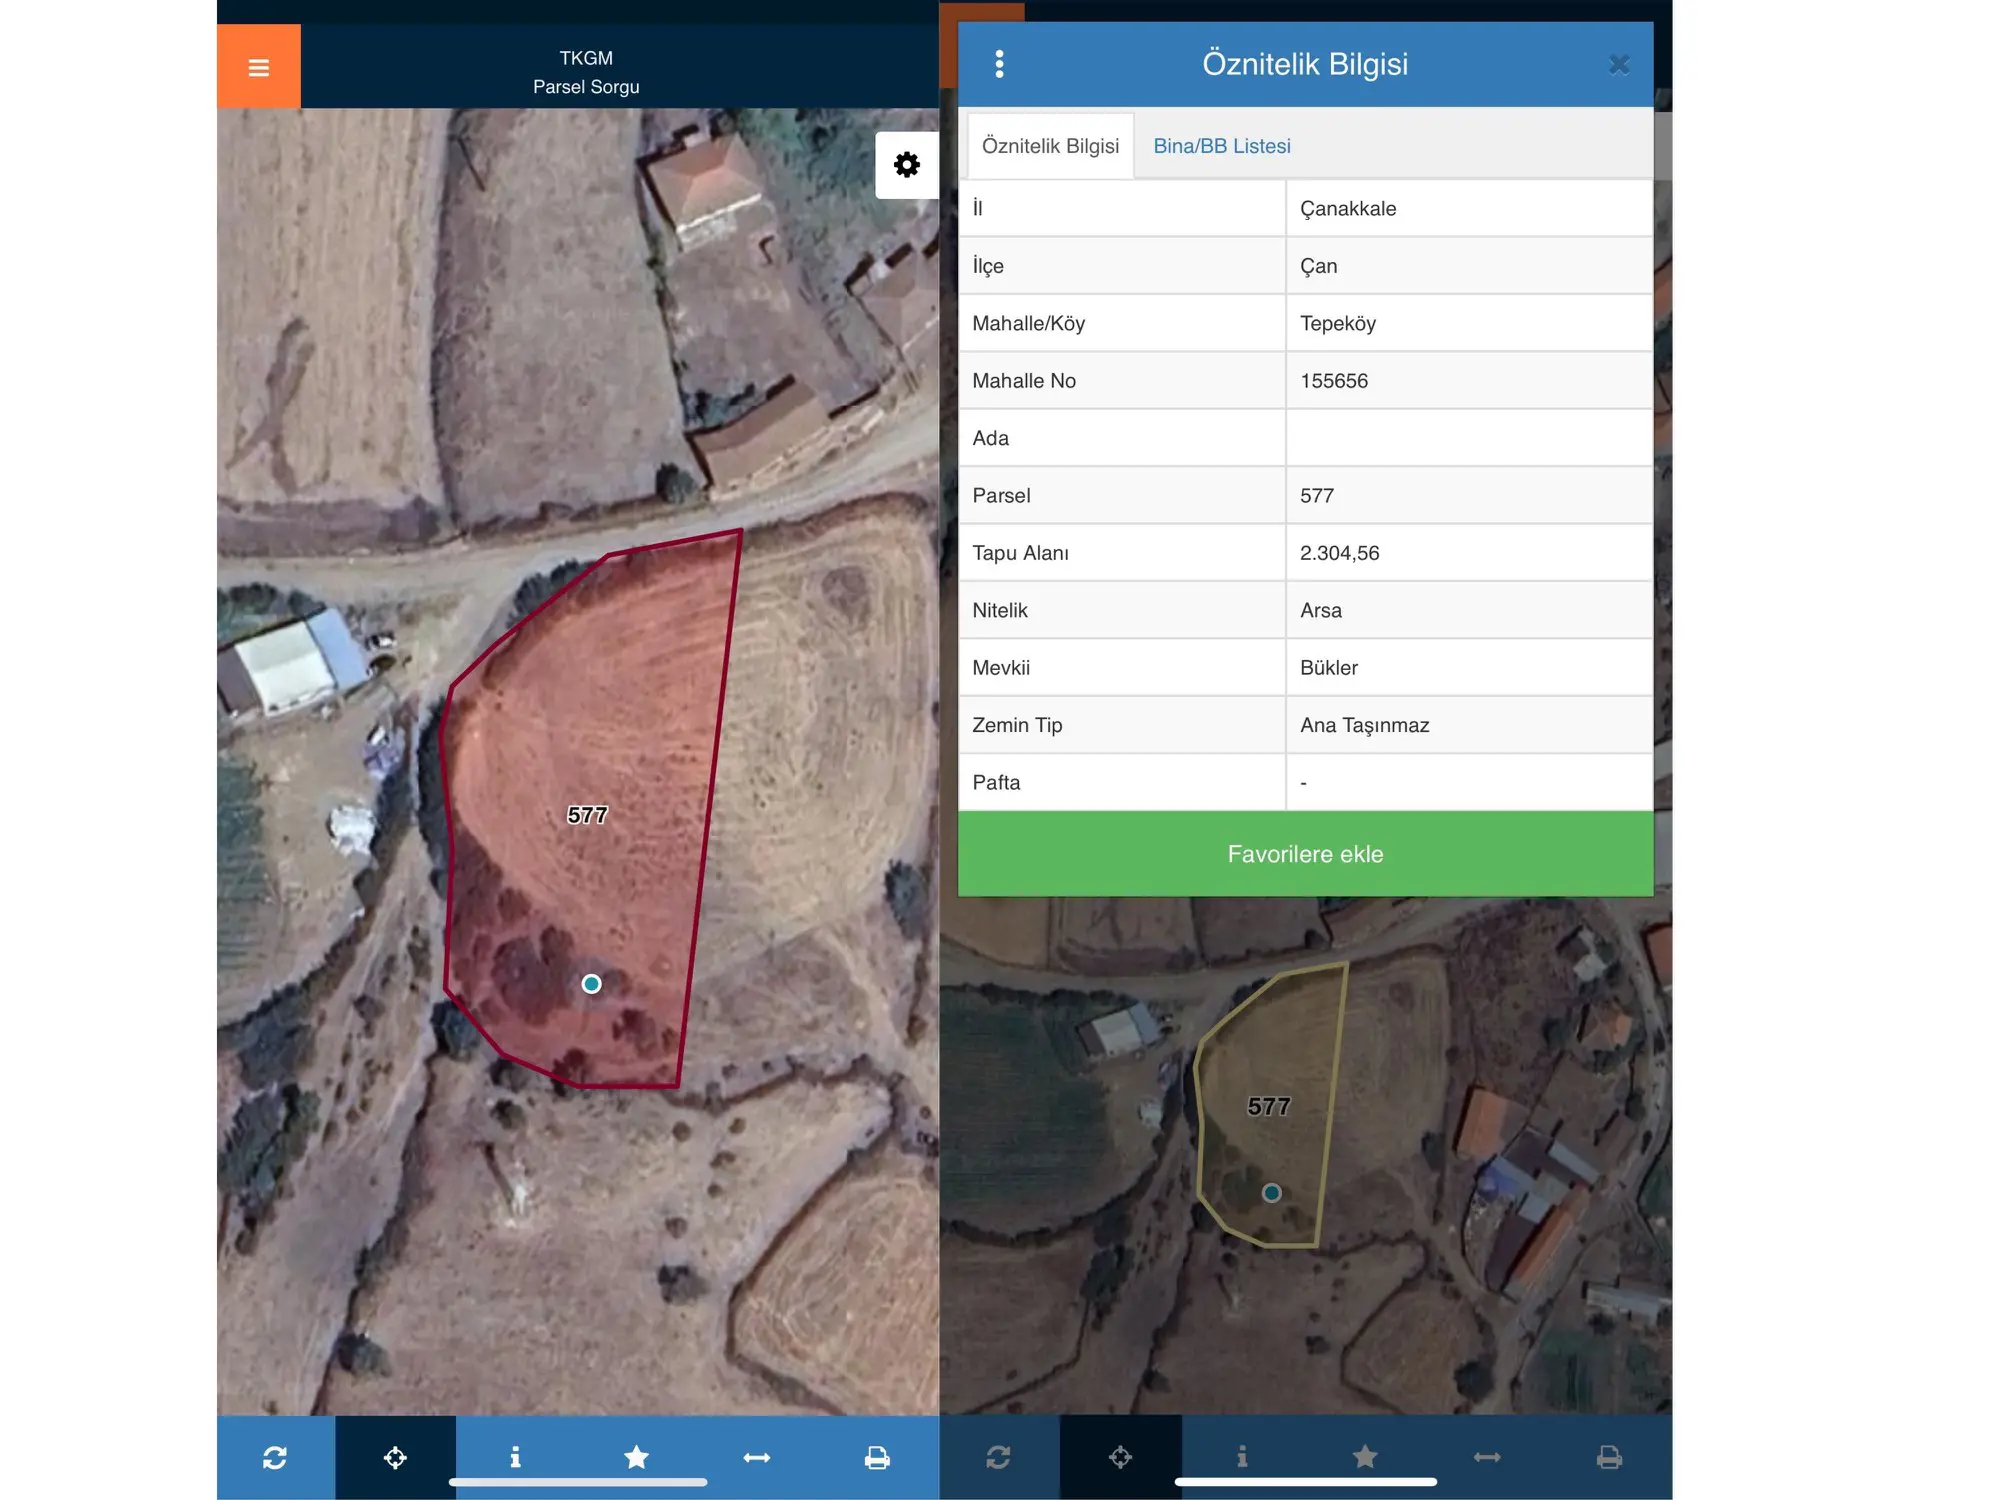Tap refresh icon in left bottom toolbar

(x=275, y=1457)
